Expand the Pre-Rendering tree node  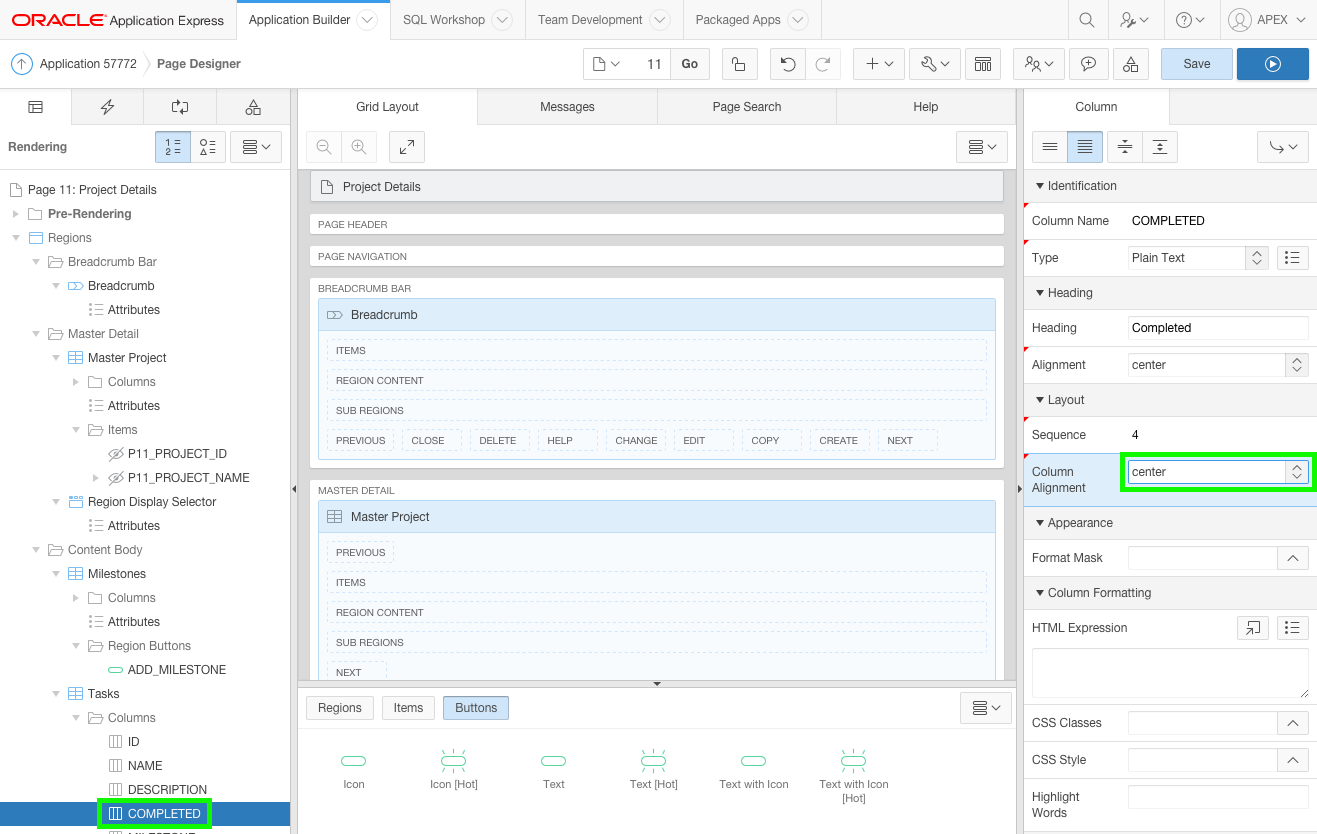(15, 214)
